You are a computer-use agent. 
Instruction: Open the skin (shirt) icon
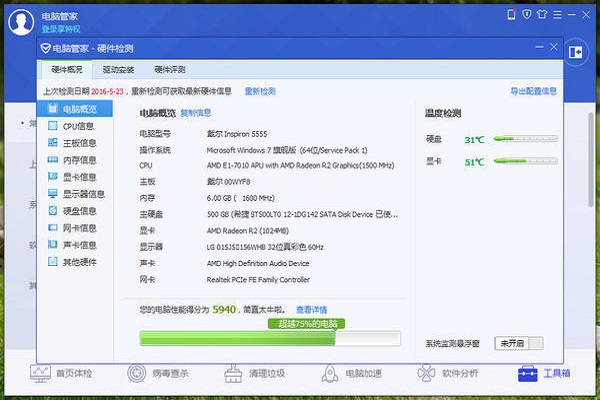point(542,15)
